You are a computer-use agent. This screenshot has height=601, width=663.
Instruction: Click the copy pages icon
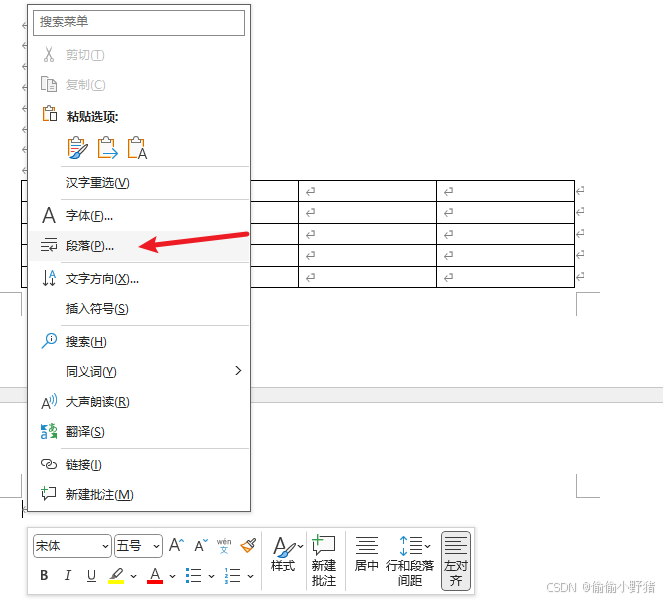[x=49, y=84]
